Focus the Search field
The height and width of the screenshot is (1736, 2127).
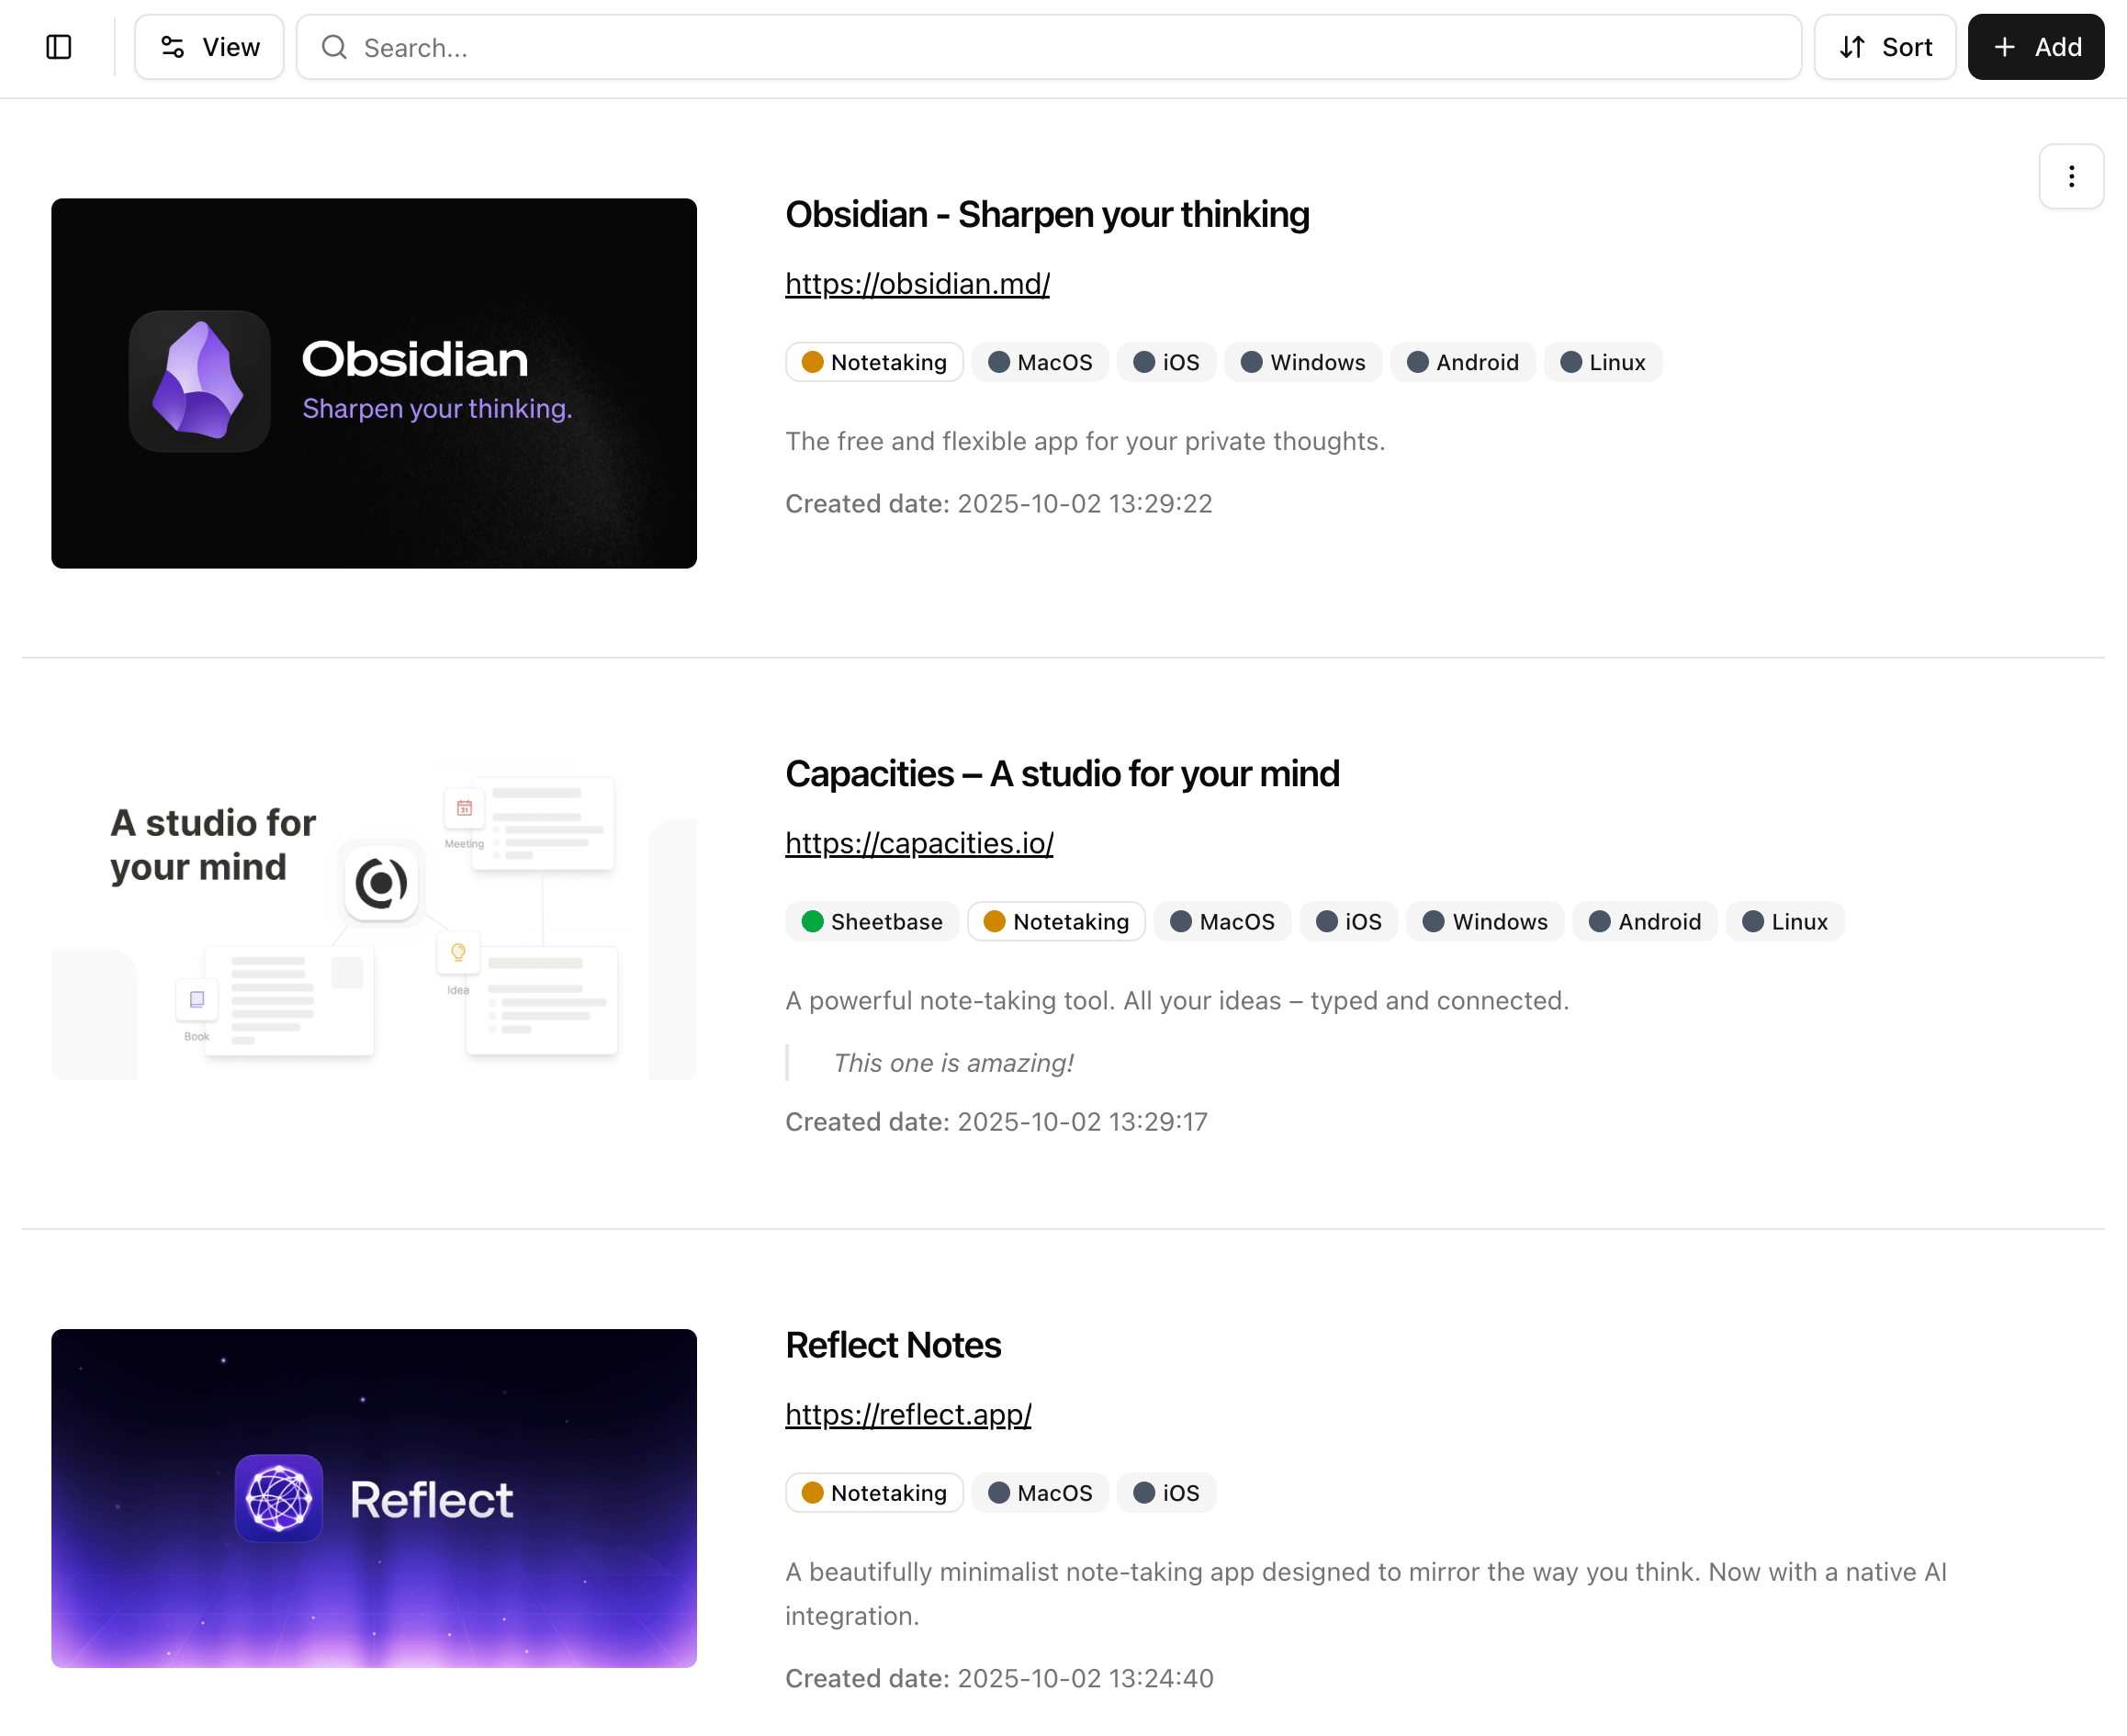[x=1048, y=47]
